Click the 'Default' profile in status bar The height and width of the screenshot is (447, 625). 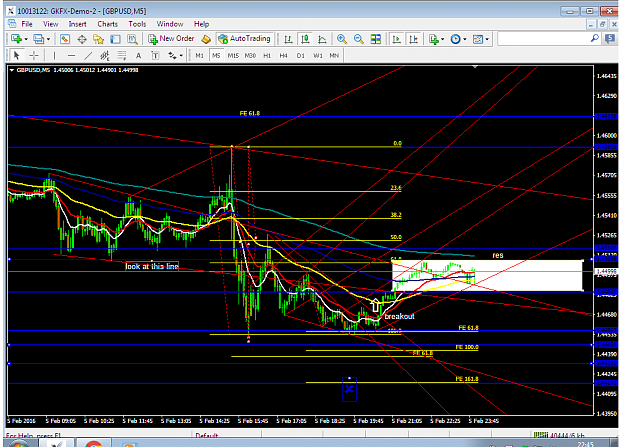point(206,435)
